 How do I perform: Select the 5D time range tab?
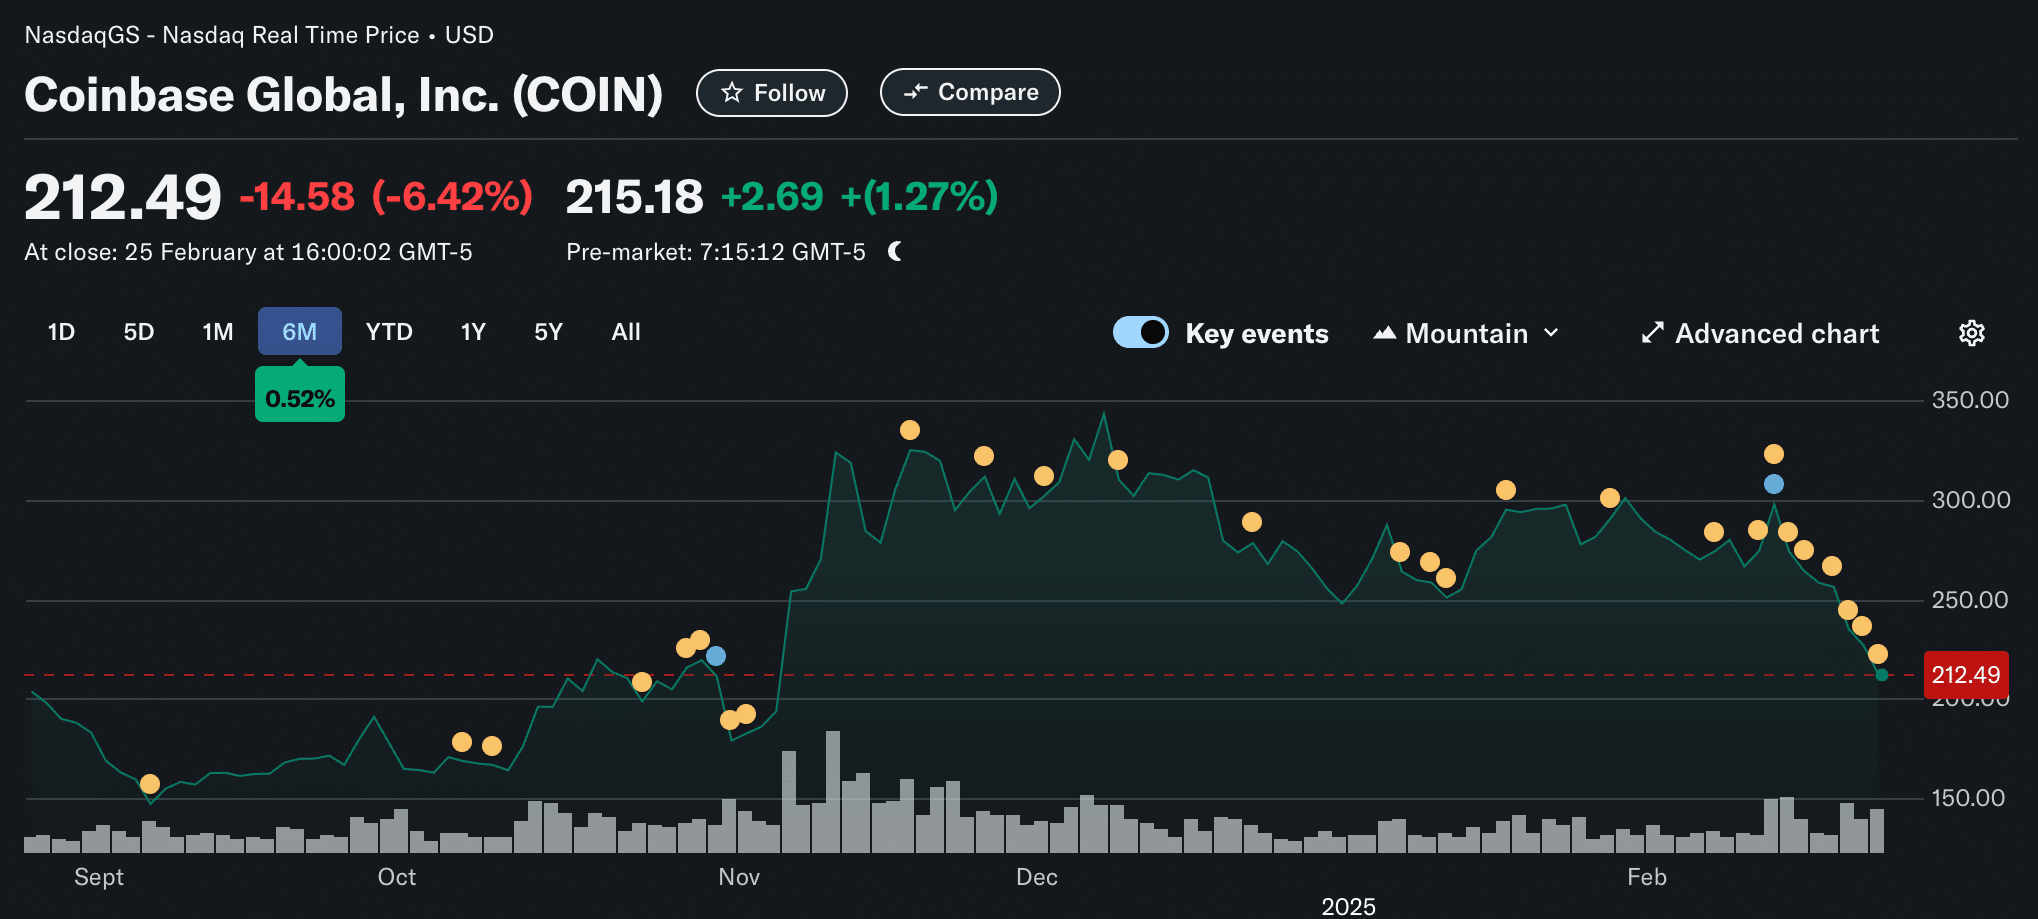(x=139, y=332)
